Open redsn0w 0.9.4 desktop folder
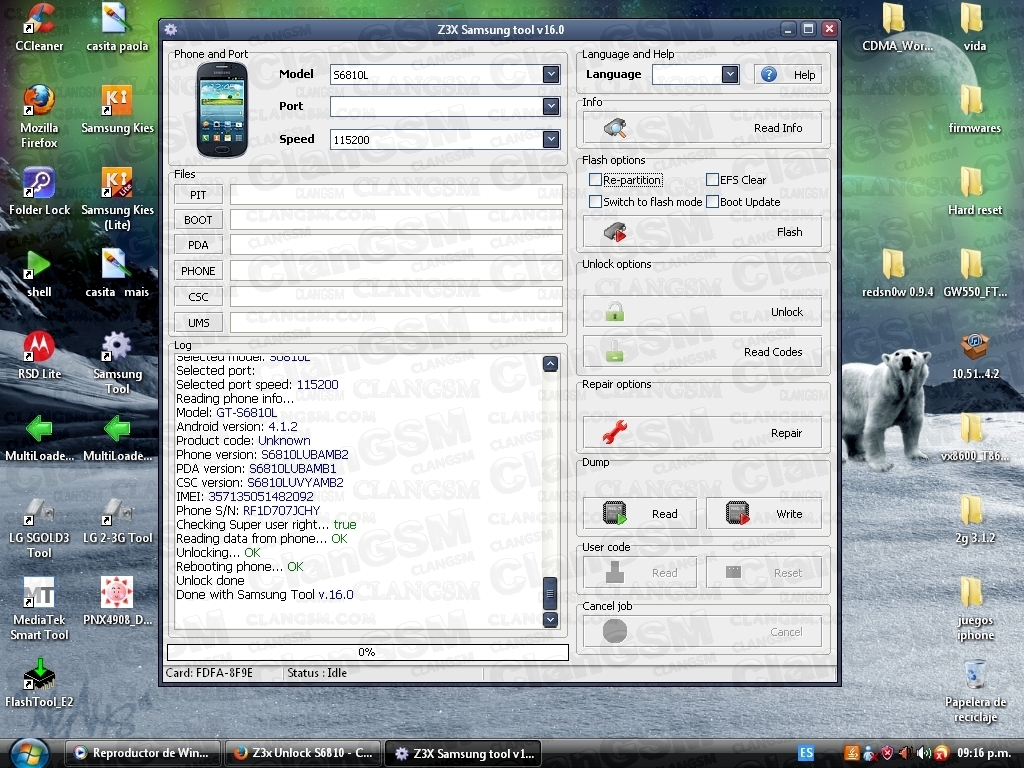Screen dimensions: 1024x768 tap(897, 274)
